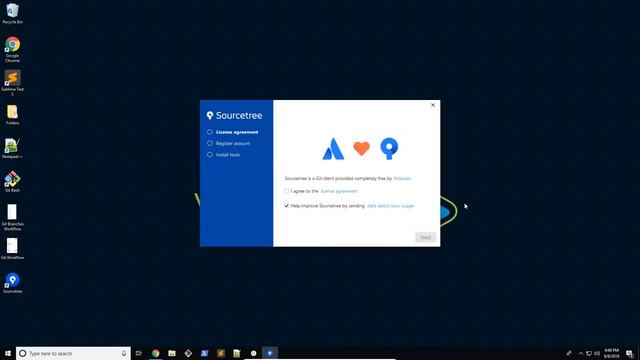Viewport: 640px width, 360px height.
Task: Click the Task View taskbar icon
Action: click(x=139, y=353)
